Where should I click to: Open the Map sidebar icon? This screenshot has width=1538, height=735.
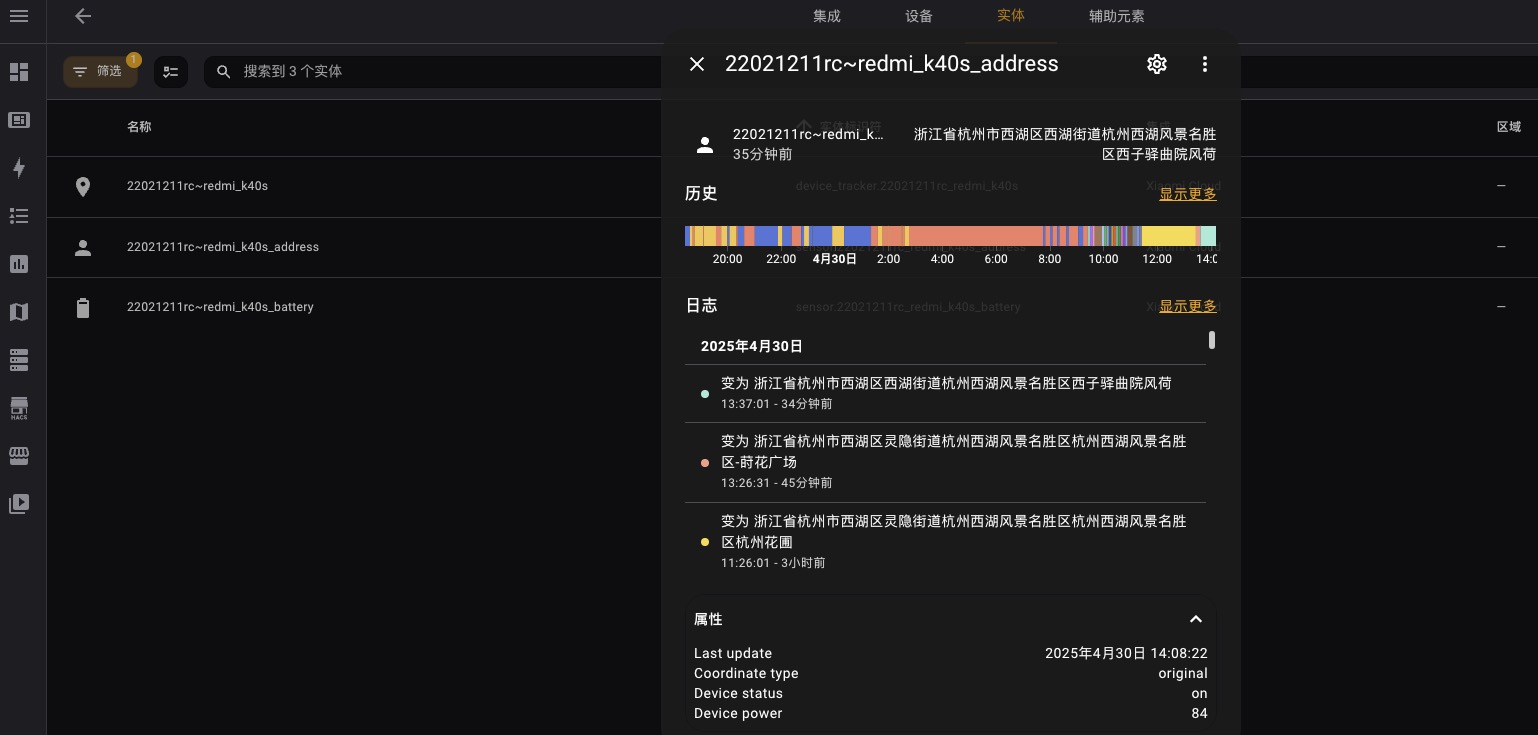19,312
